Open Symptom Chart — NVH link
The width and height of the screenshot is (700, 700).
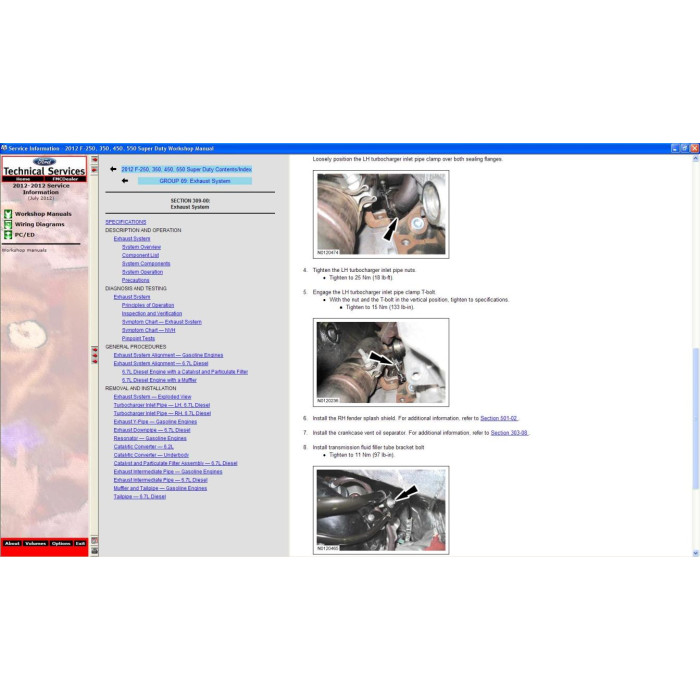pos(148,330)
